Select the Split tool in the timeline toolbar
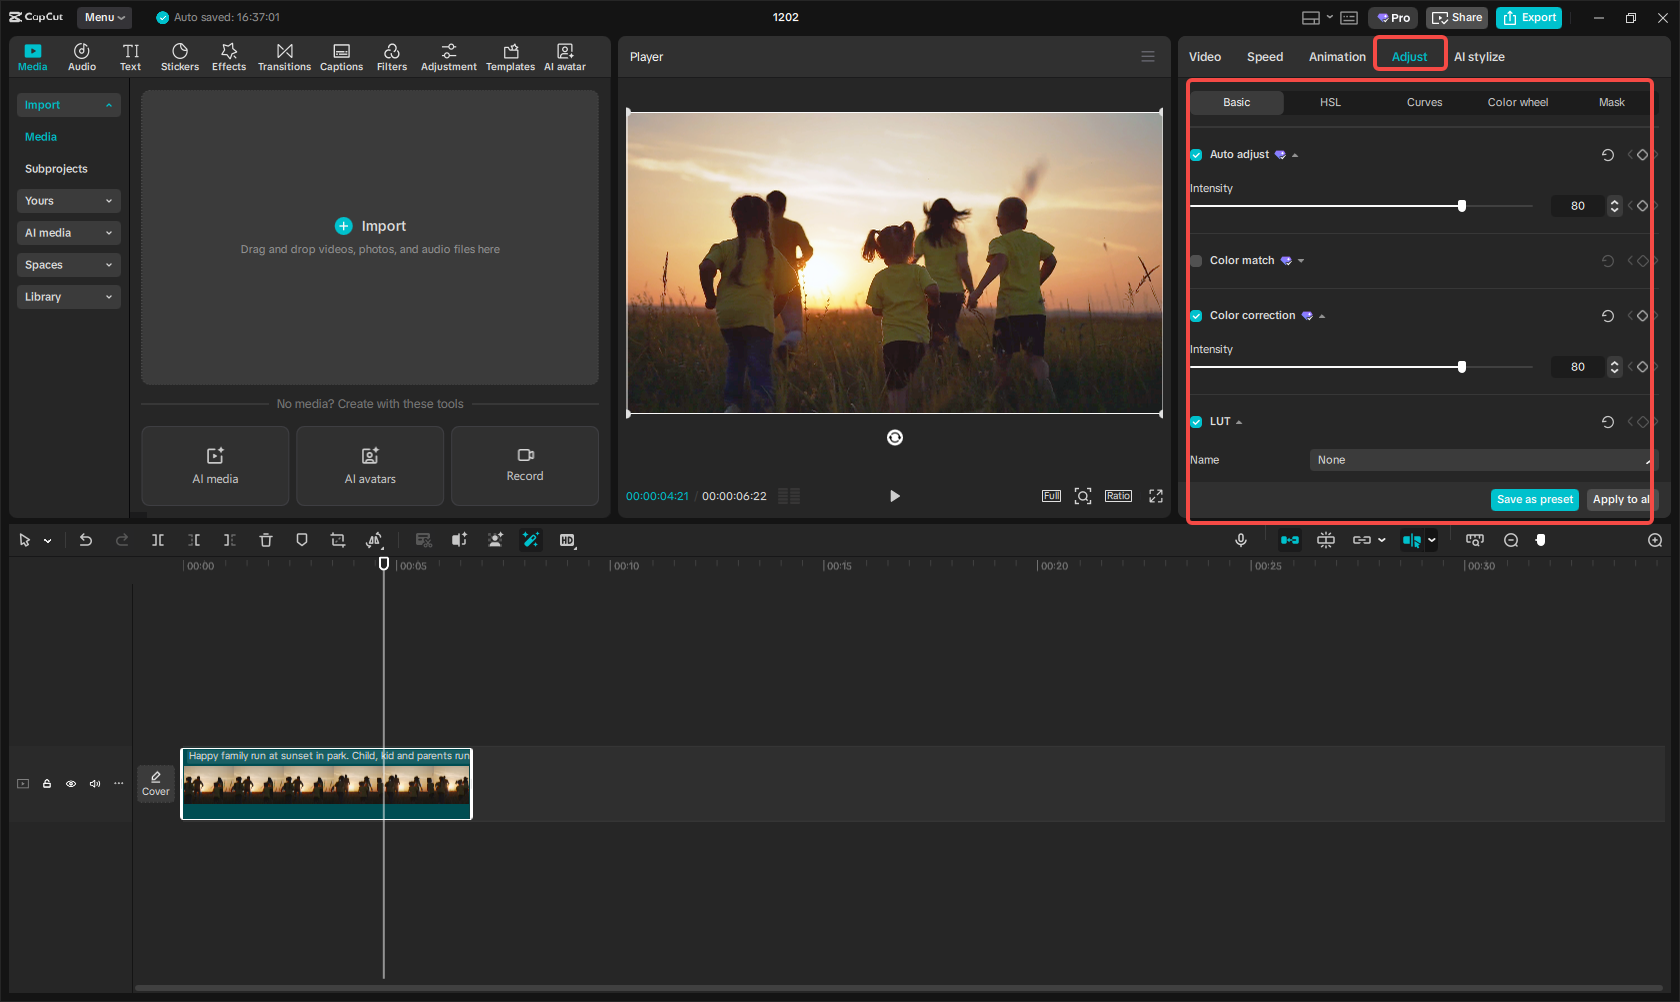This screenshot has height=1002, width=1680. point(158,540)
